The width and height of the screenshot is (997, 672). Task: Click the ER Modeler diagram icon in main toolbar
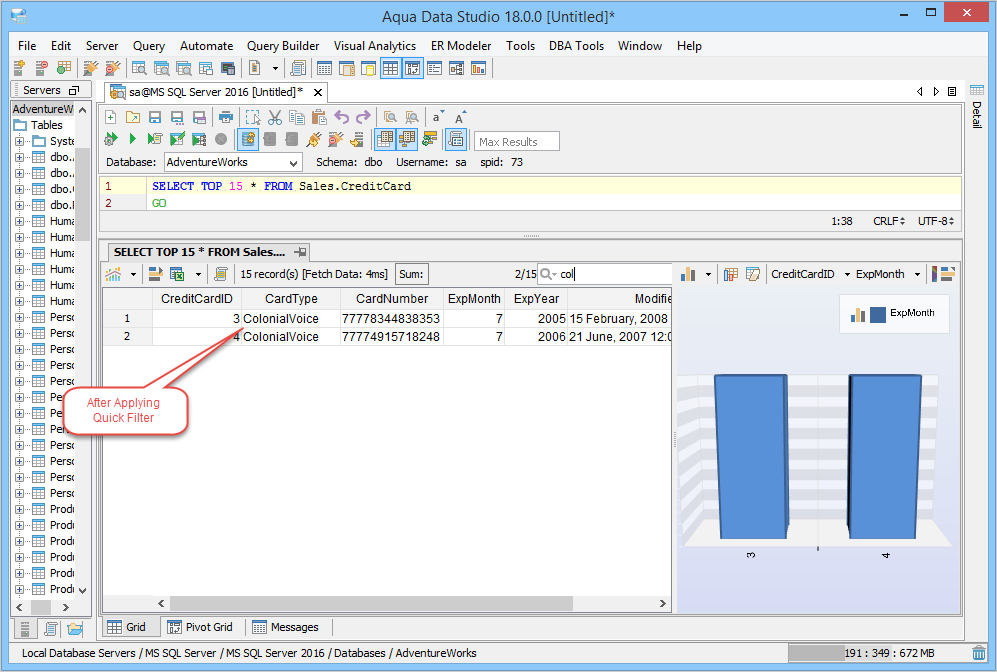coord(457,68)
